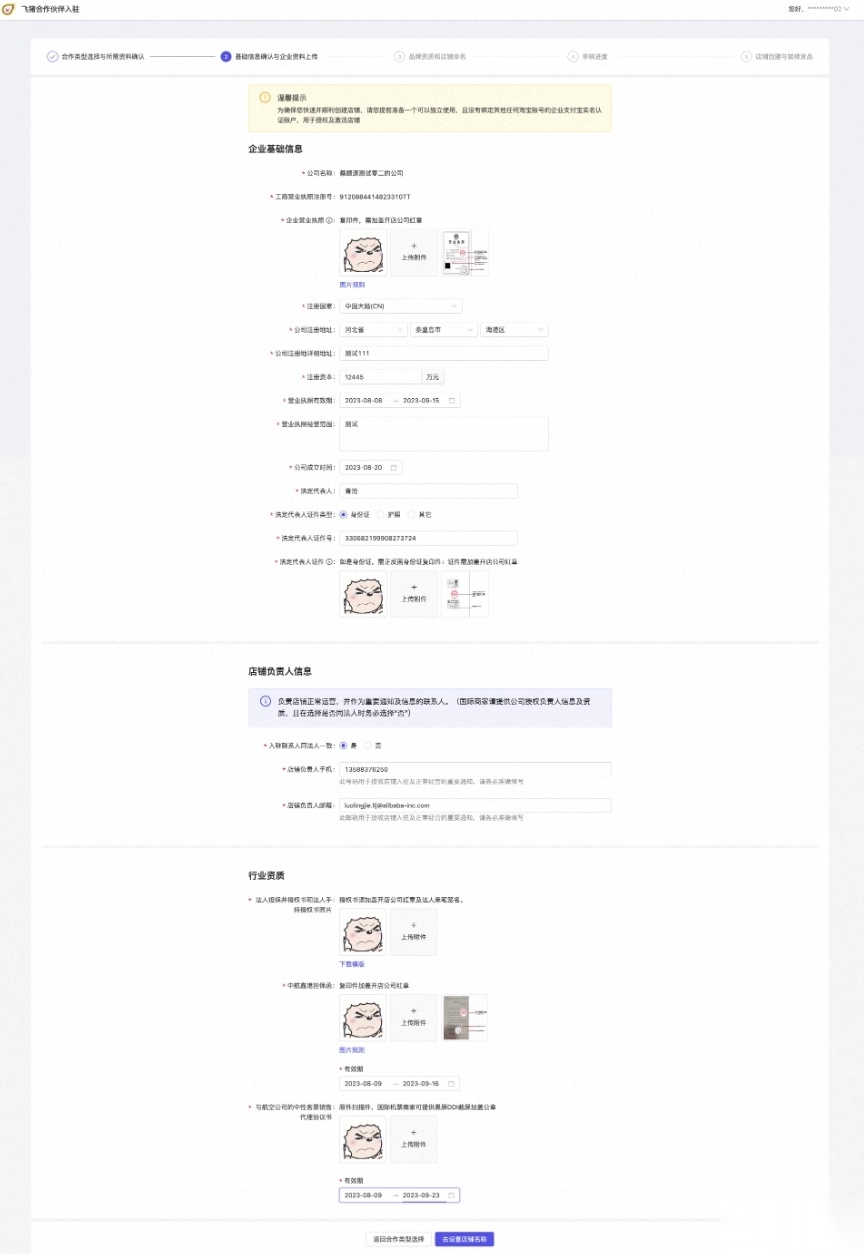Click the 去设置店铺名称 button
Screen dimensions: 864x1254
tap(464, 1239)
